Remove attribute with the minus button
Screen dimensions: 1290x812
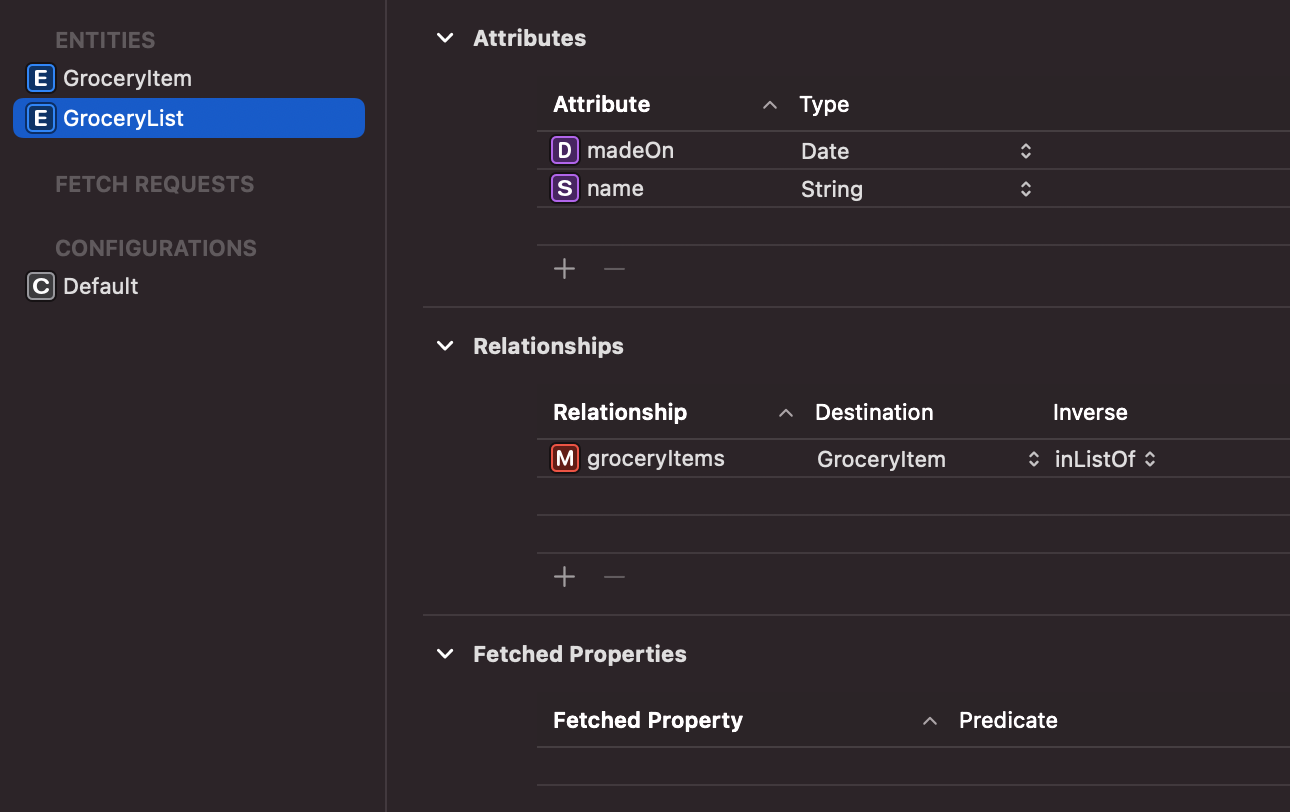[x=614, y=269]
